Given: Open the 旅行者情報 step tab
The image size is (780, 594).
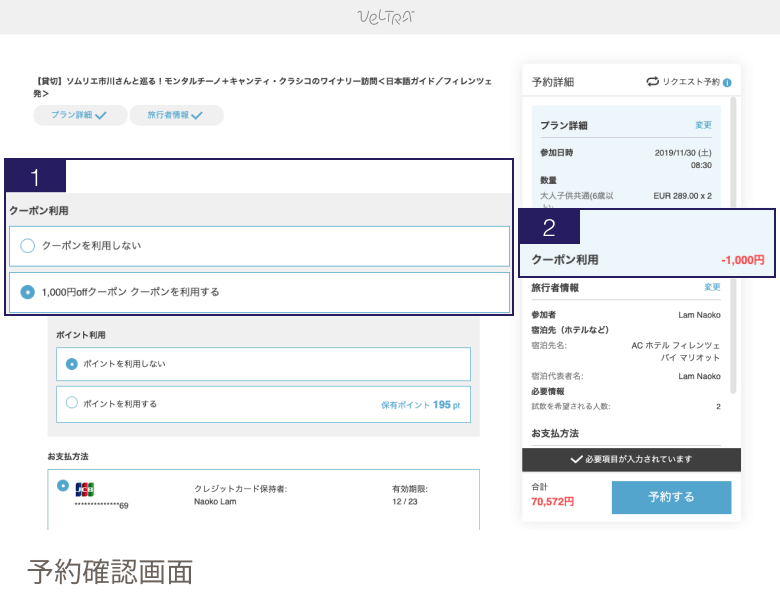Looking at the screenshot, I should (176, 116).
